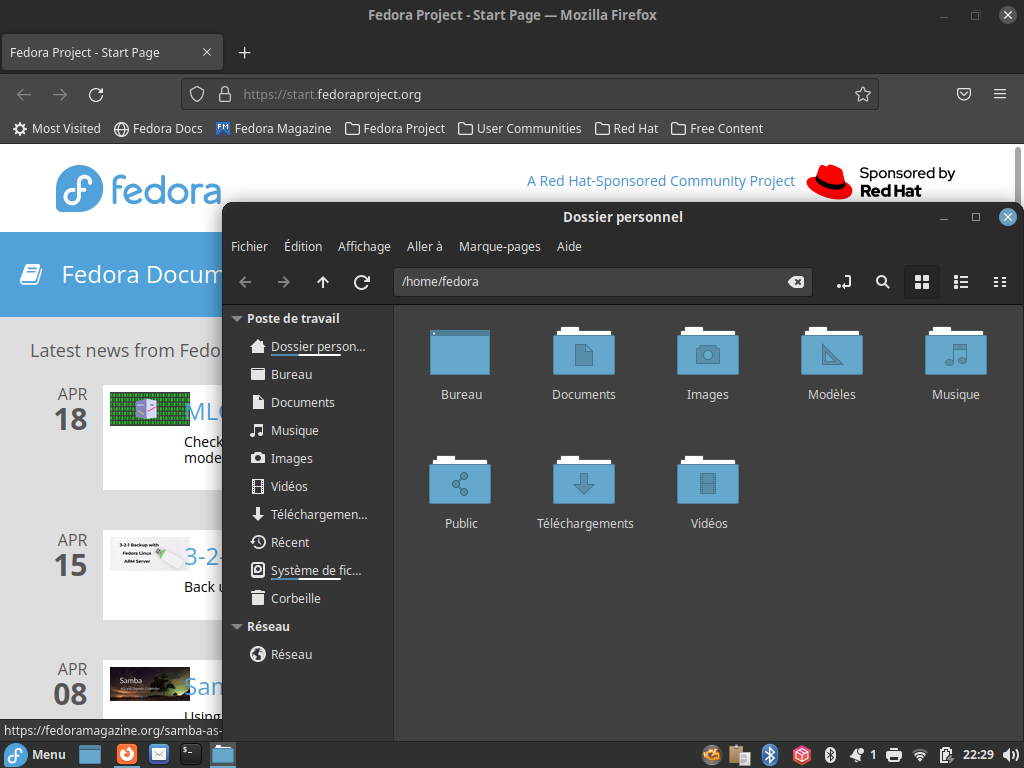
Task: Follow the Red Hat-Sponsored Community Project link
Action: click(661, 182)
